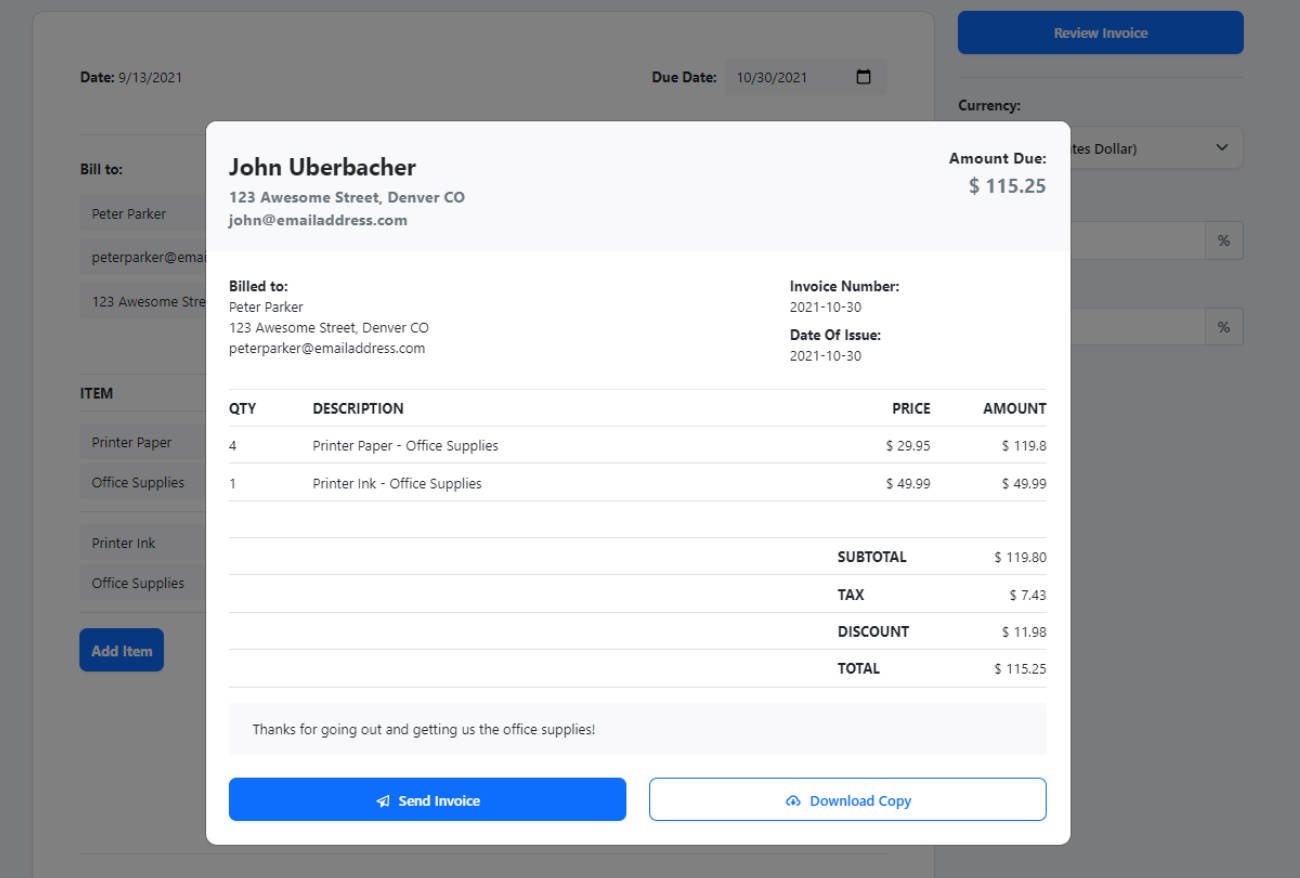The height and width of the screenshot is (878, 1300).
Task: Select the Printer Ink item name field
Action: tap(123, 542)
